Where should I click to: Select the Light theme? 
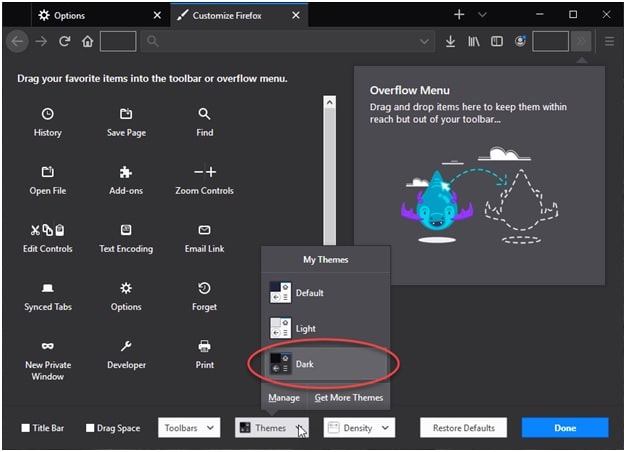325,328
